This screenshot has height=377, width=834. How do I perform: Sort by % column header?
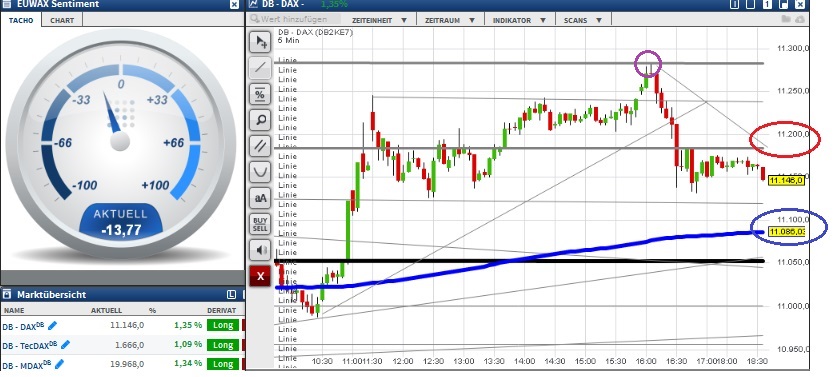152,311
